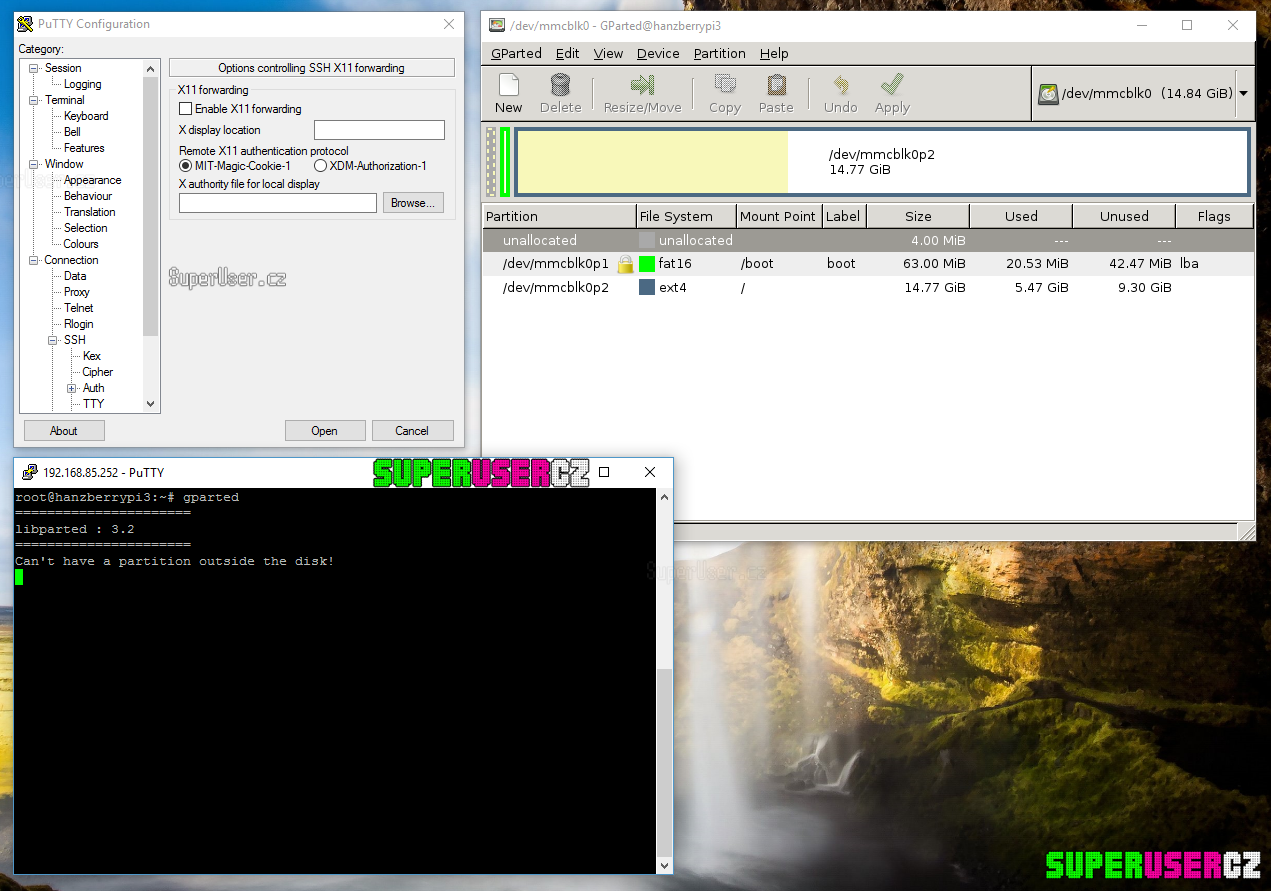Enable X11 forwarding checkbox
Screen dimensions: 1271x891
point(185,109)
